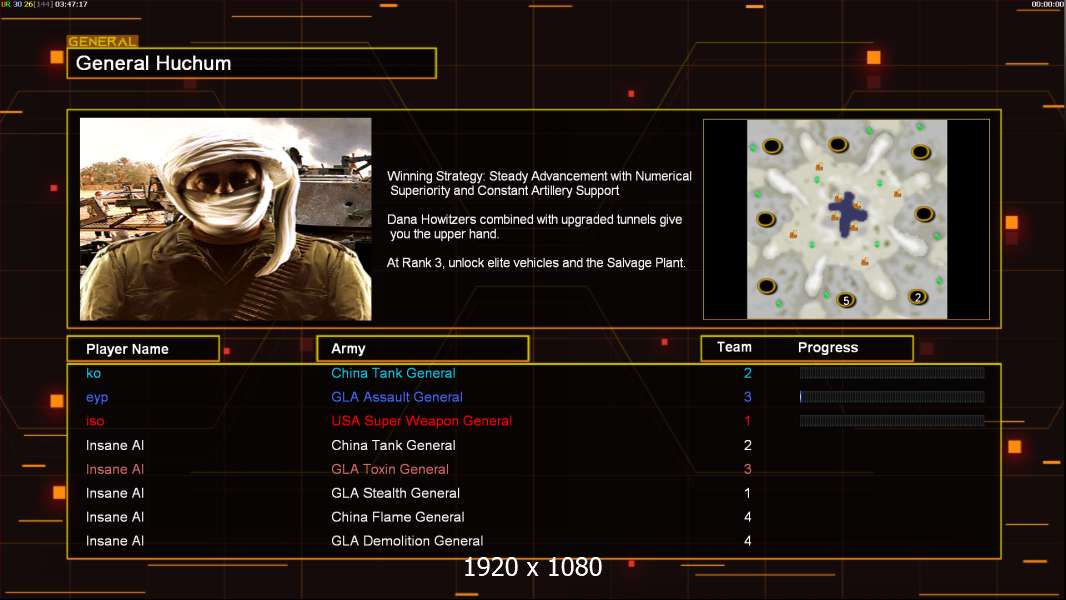1066x600 pixels.
Task: Click start position marker 2 on minimap
Action: point(918,297)
